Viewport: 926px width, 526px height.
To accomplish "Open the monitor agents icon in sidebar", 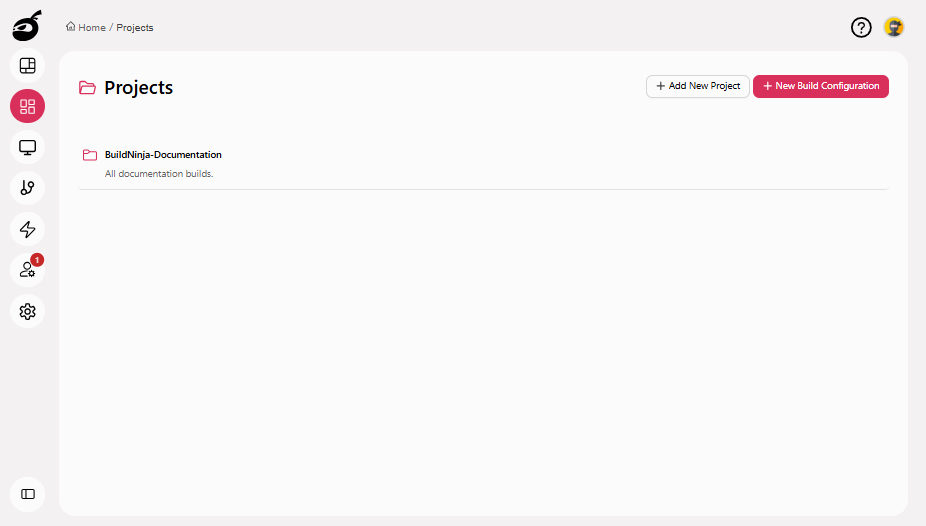I will coord(28,147).
